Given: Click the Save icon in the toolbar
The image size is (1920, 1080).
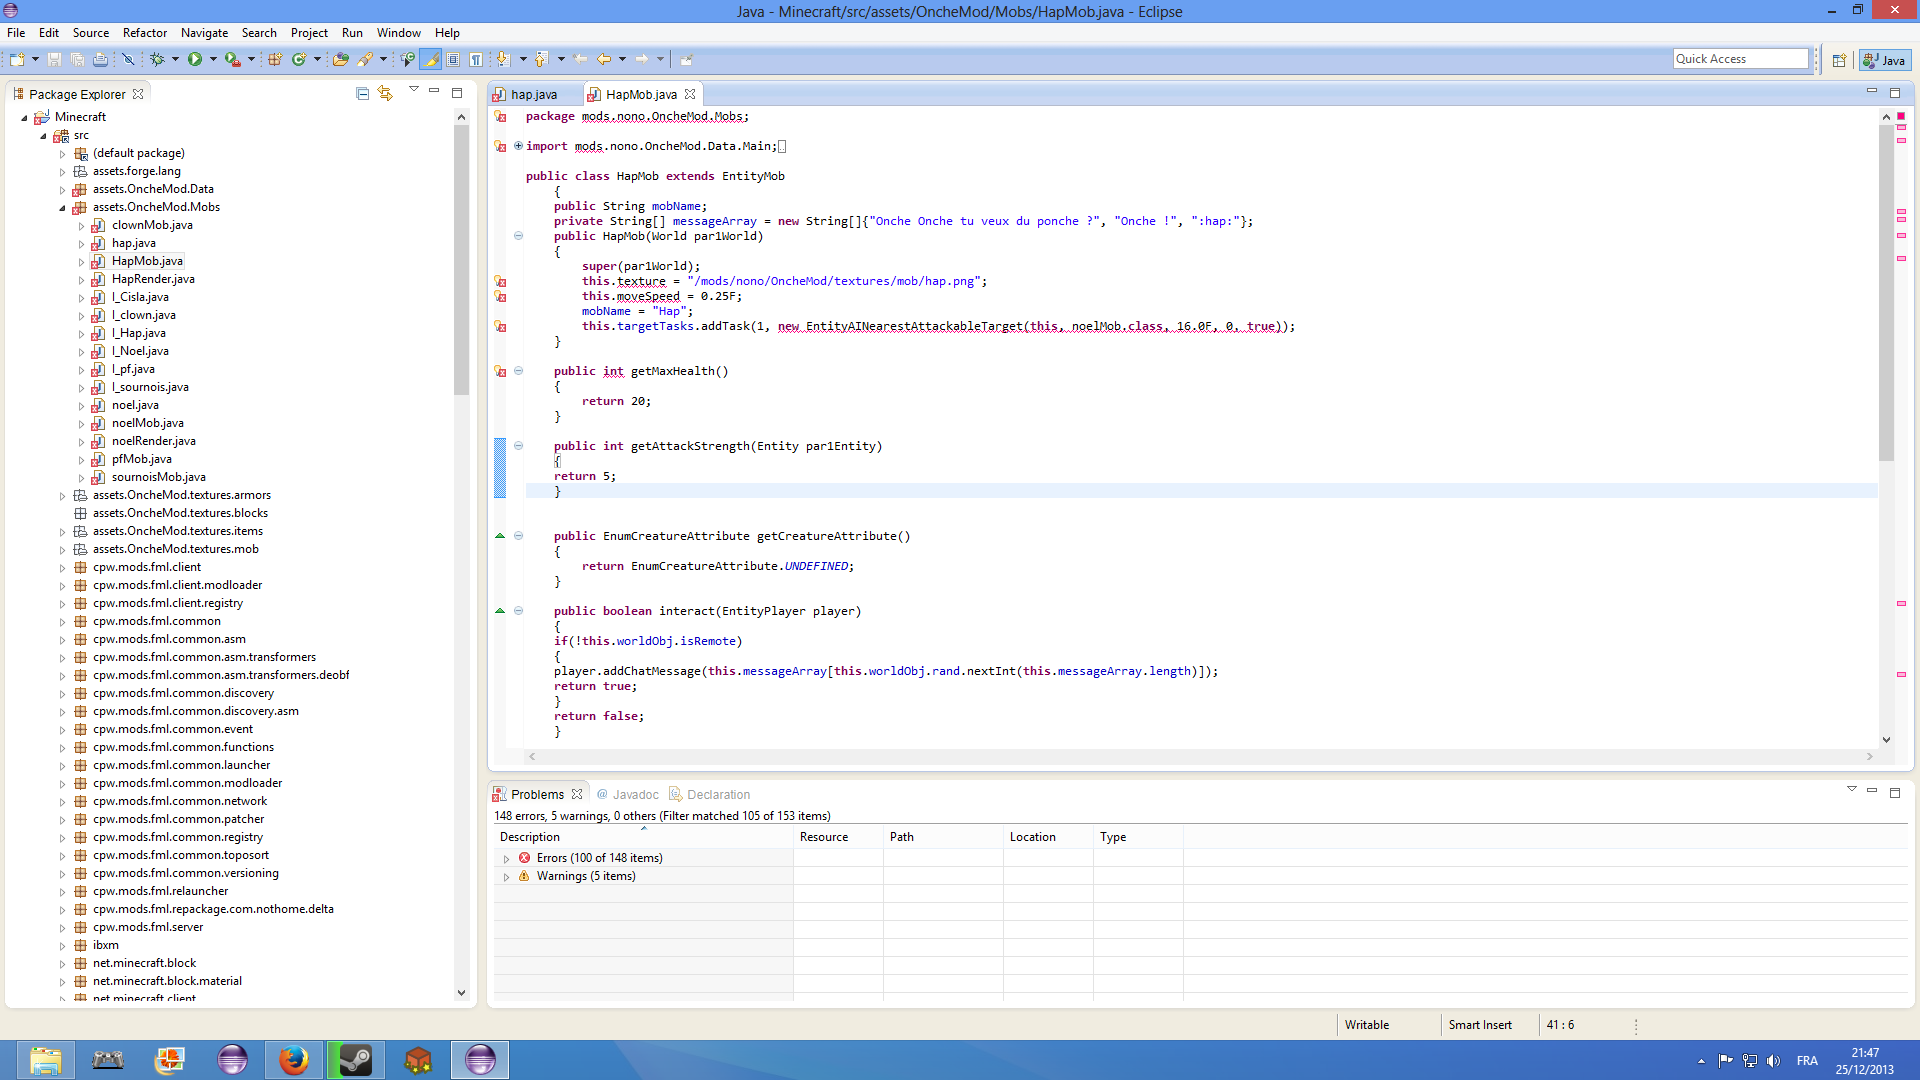Looking at the screenshot, I should click(x=55, y=60).
